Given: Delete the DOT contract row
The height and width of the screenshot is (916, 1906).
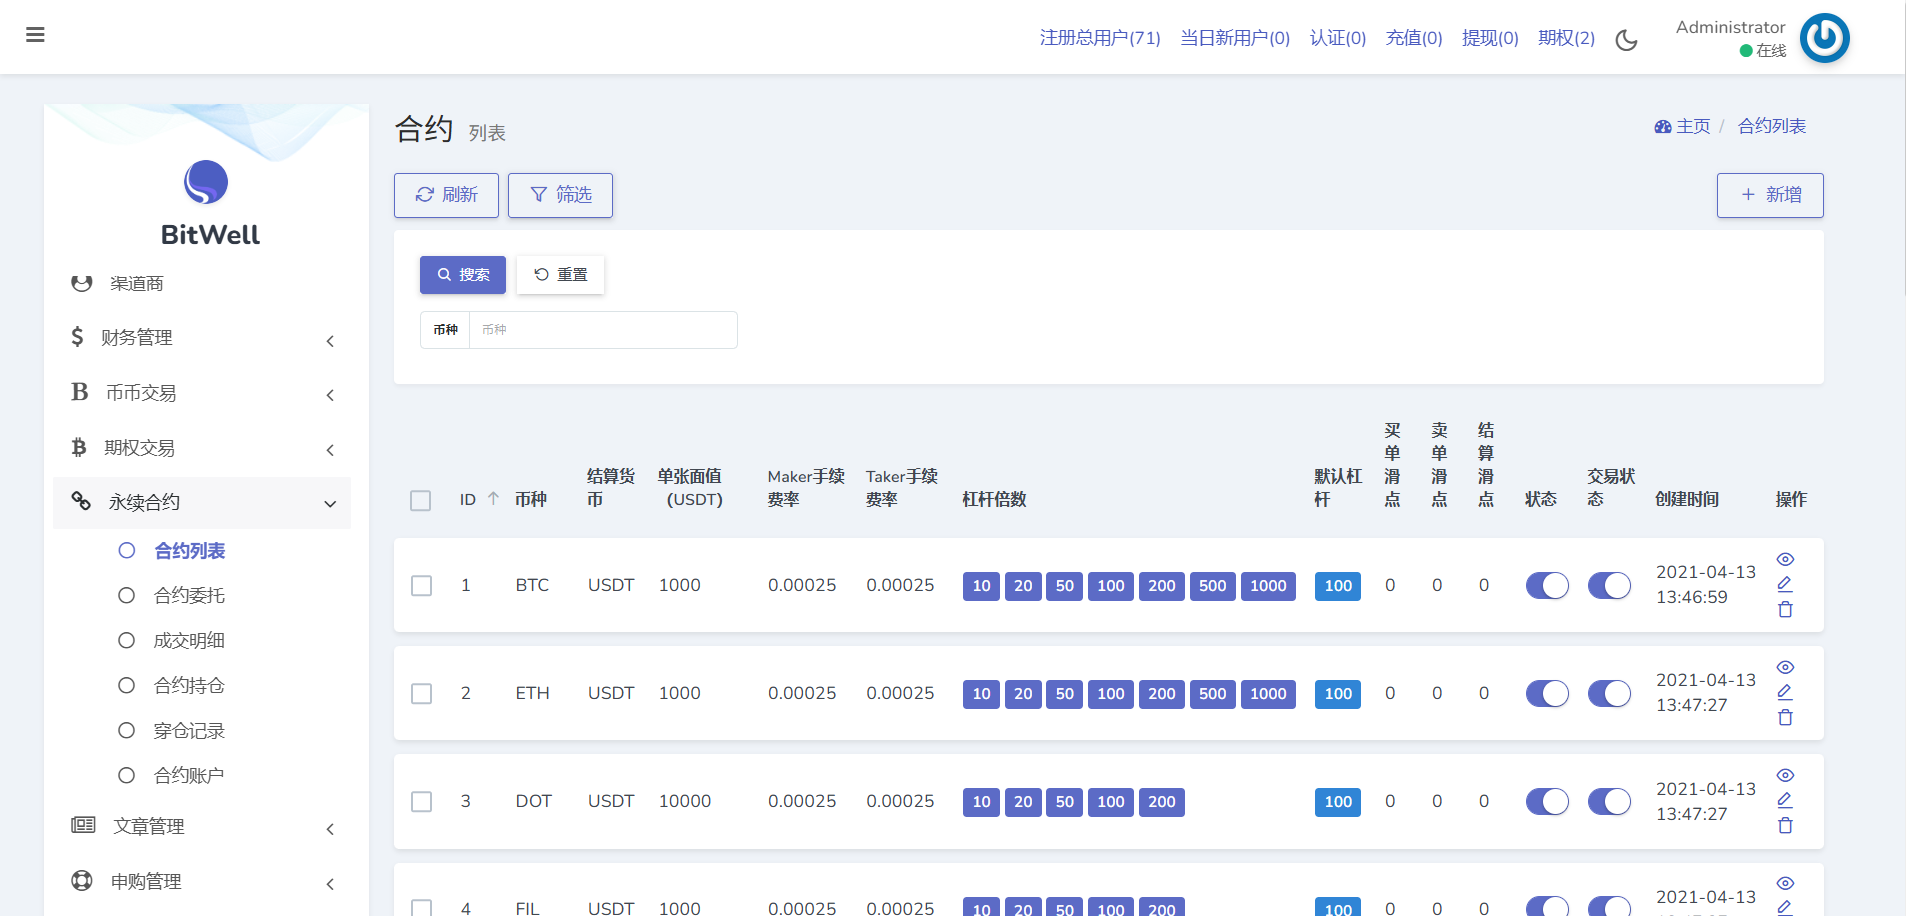Looking at the screenshot, I should (1785, 826).
